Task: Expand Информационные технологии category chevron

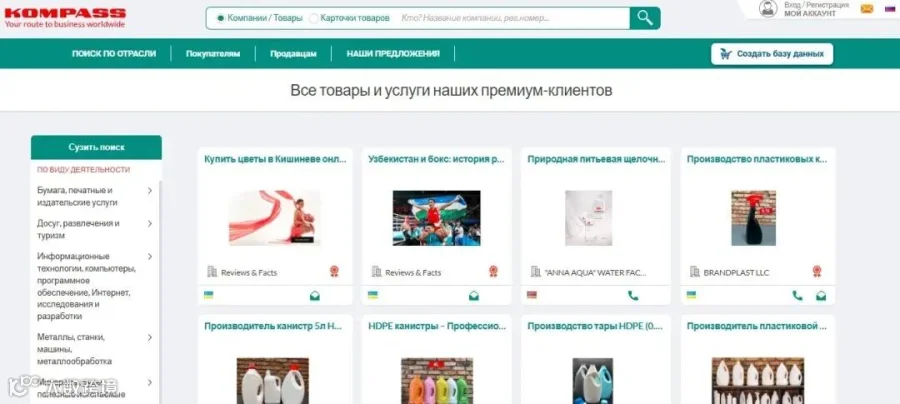Action: click(150, 257)
